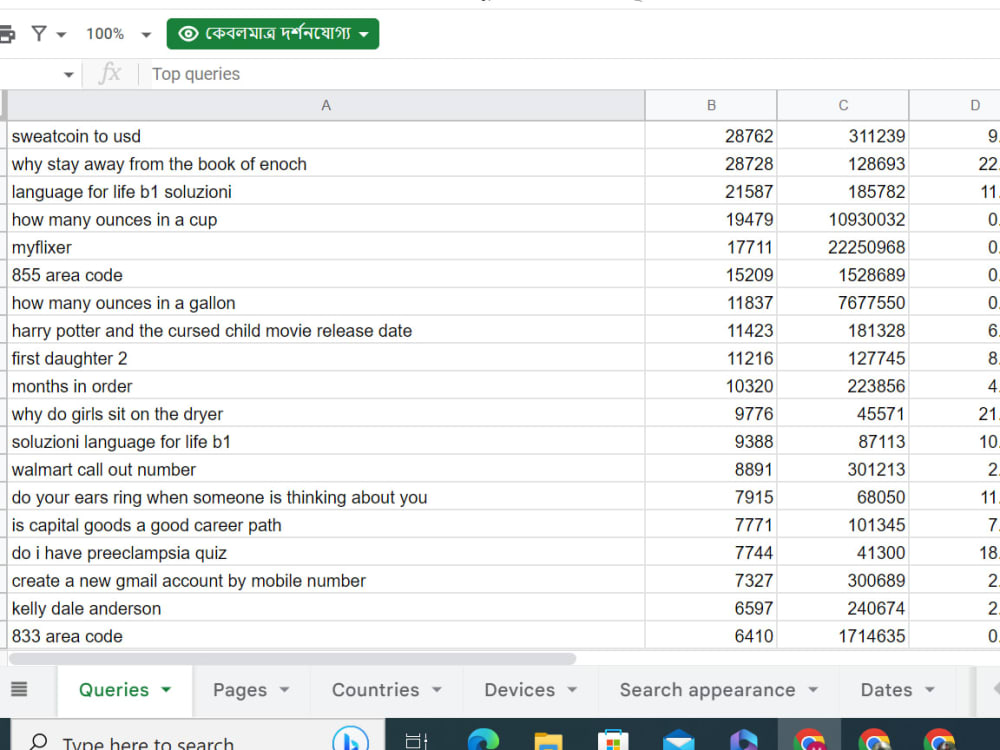
Task: Select cell '855 area code'
Action: point(326,275)
